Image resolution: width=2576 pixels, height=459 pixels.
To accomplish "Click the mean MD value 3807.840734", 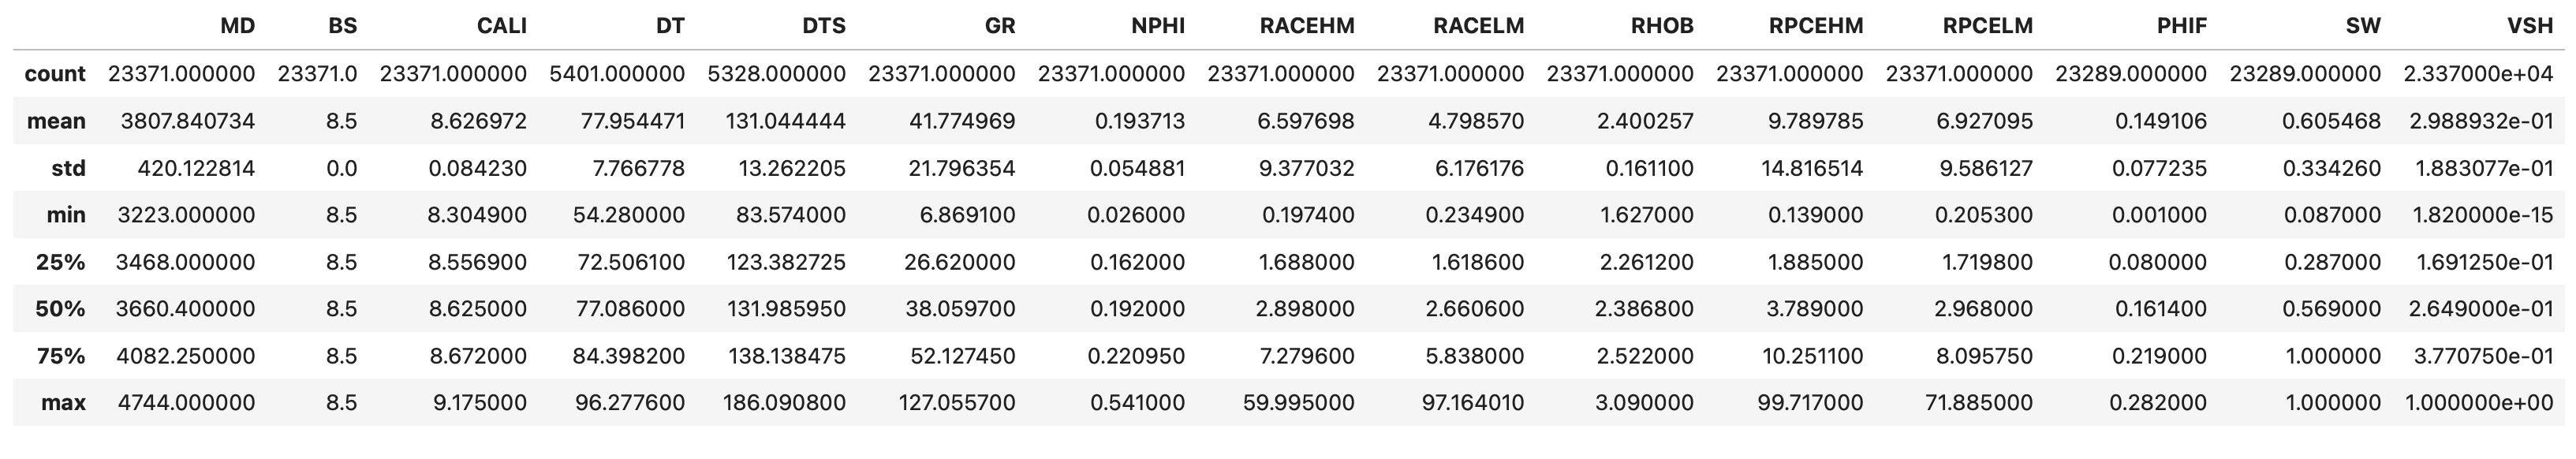I will pyautogui.click(x=187, y=121).
